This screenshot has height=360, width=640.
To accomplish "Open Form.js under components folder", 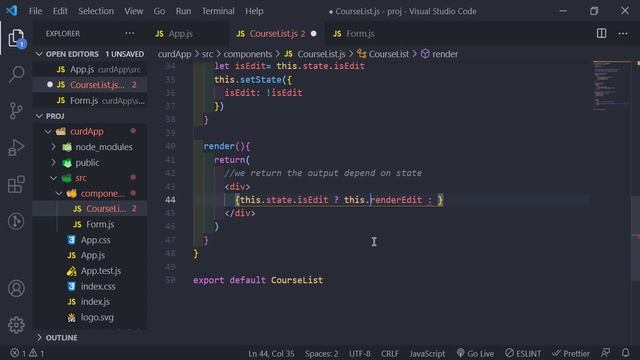I will (90, 224).
